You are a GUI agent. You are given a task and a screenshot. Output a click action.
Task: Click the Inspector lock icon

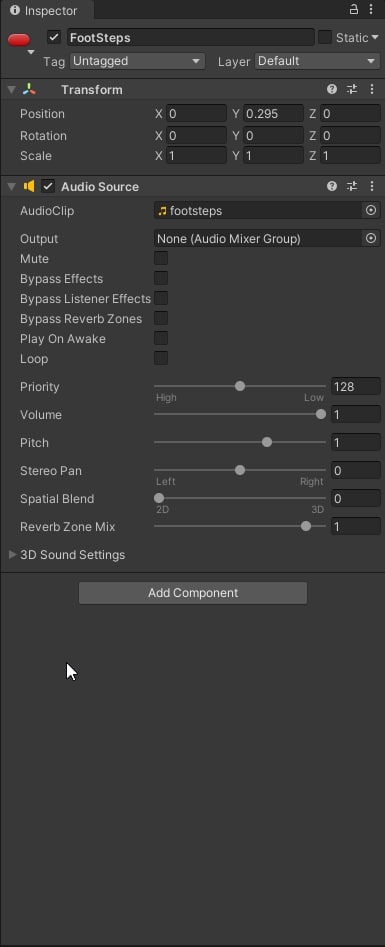[354, 10]
